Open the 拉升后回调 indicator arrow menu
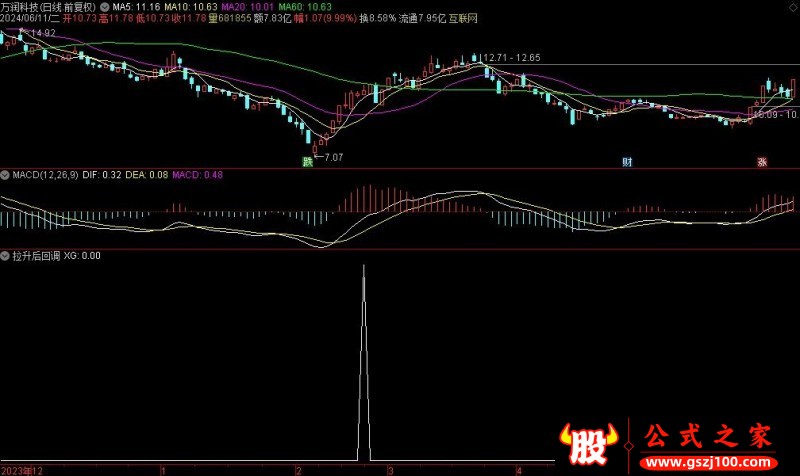800x476 pixels. (6, 255)
